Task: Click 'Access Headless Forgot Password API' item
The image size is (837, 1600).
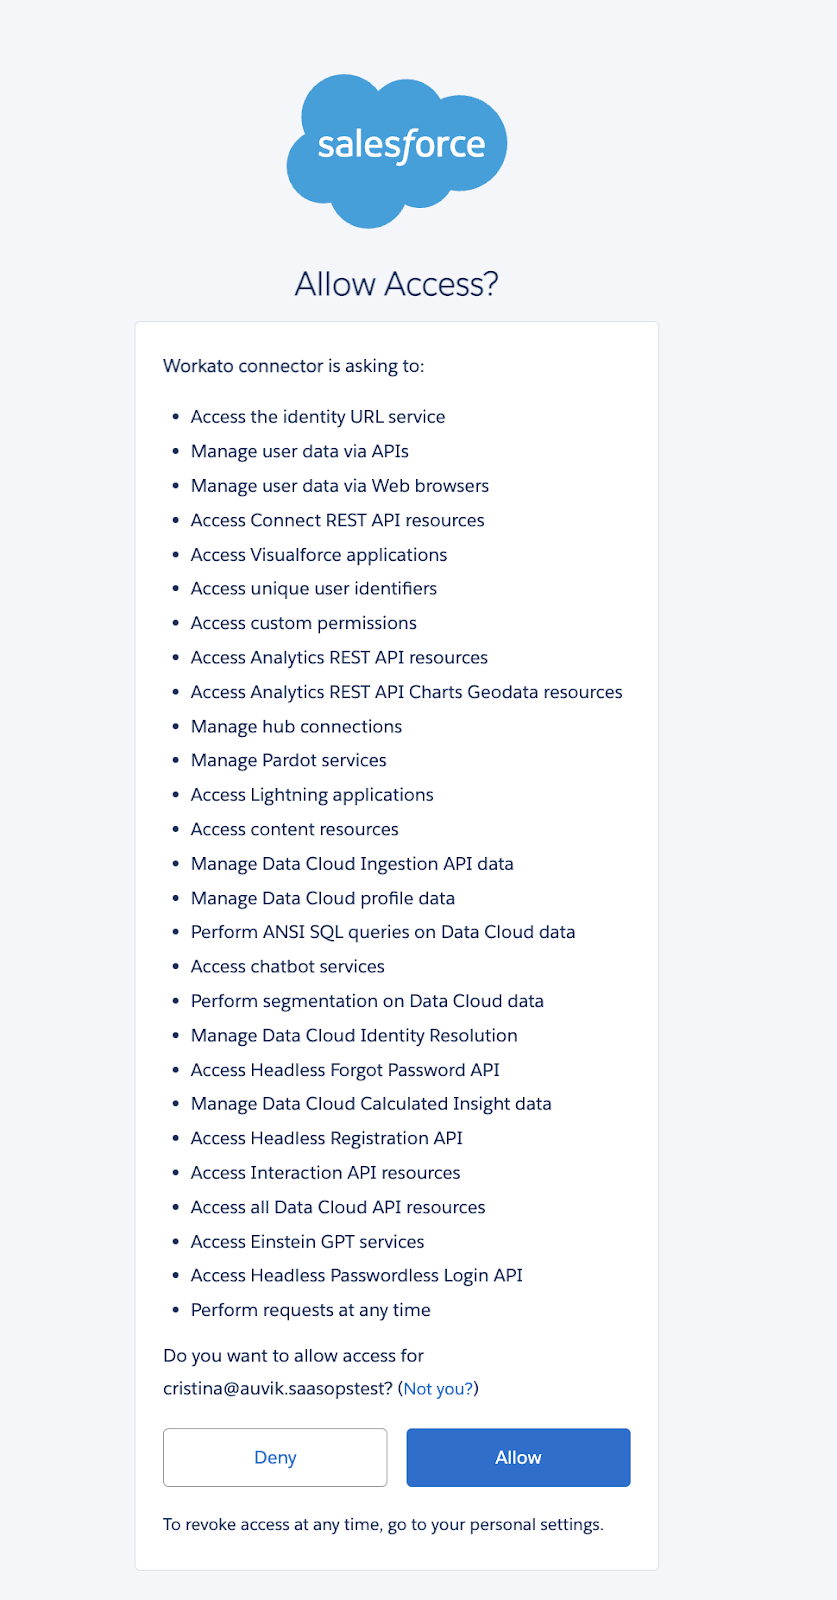Action: 345,1070
